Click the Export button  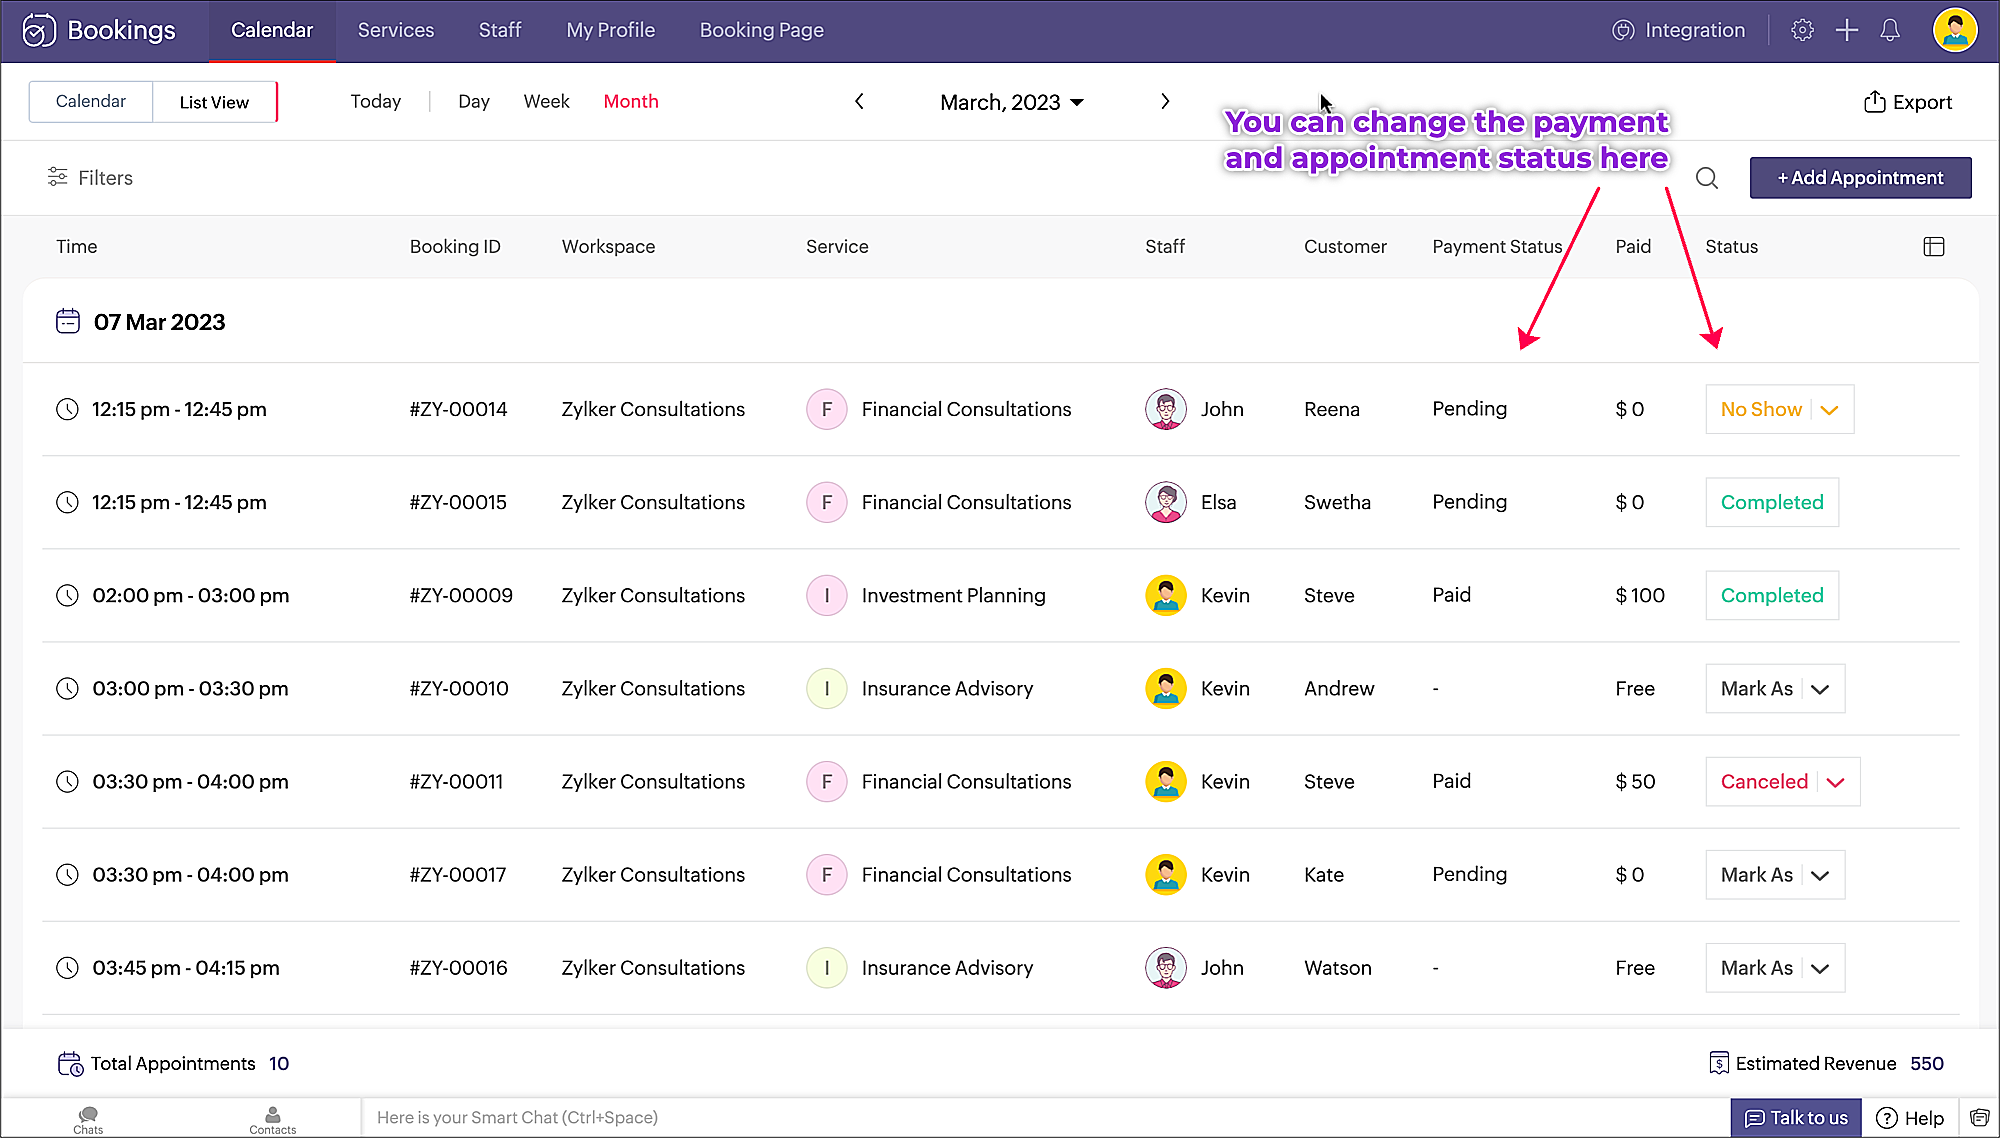point(1908,102)
